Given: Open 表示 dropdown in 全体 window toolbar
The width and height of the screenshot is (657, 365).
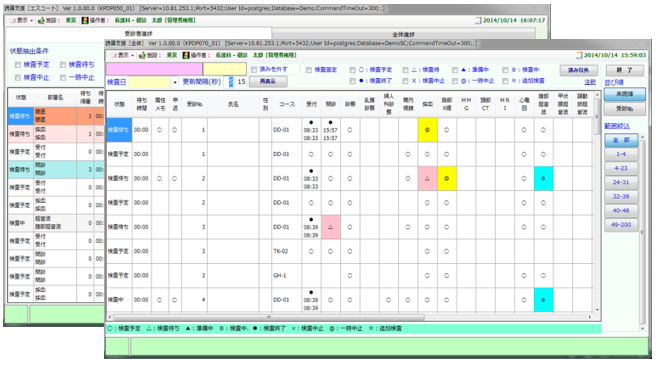Looking at the screenshot, I should [123, 55].
